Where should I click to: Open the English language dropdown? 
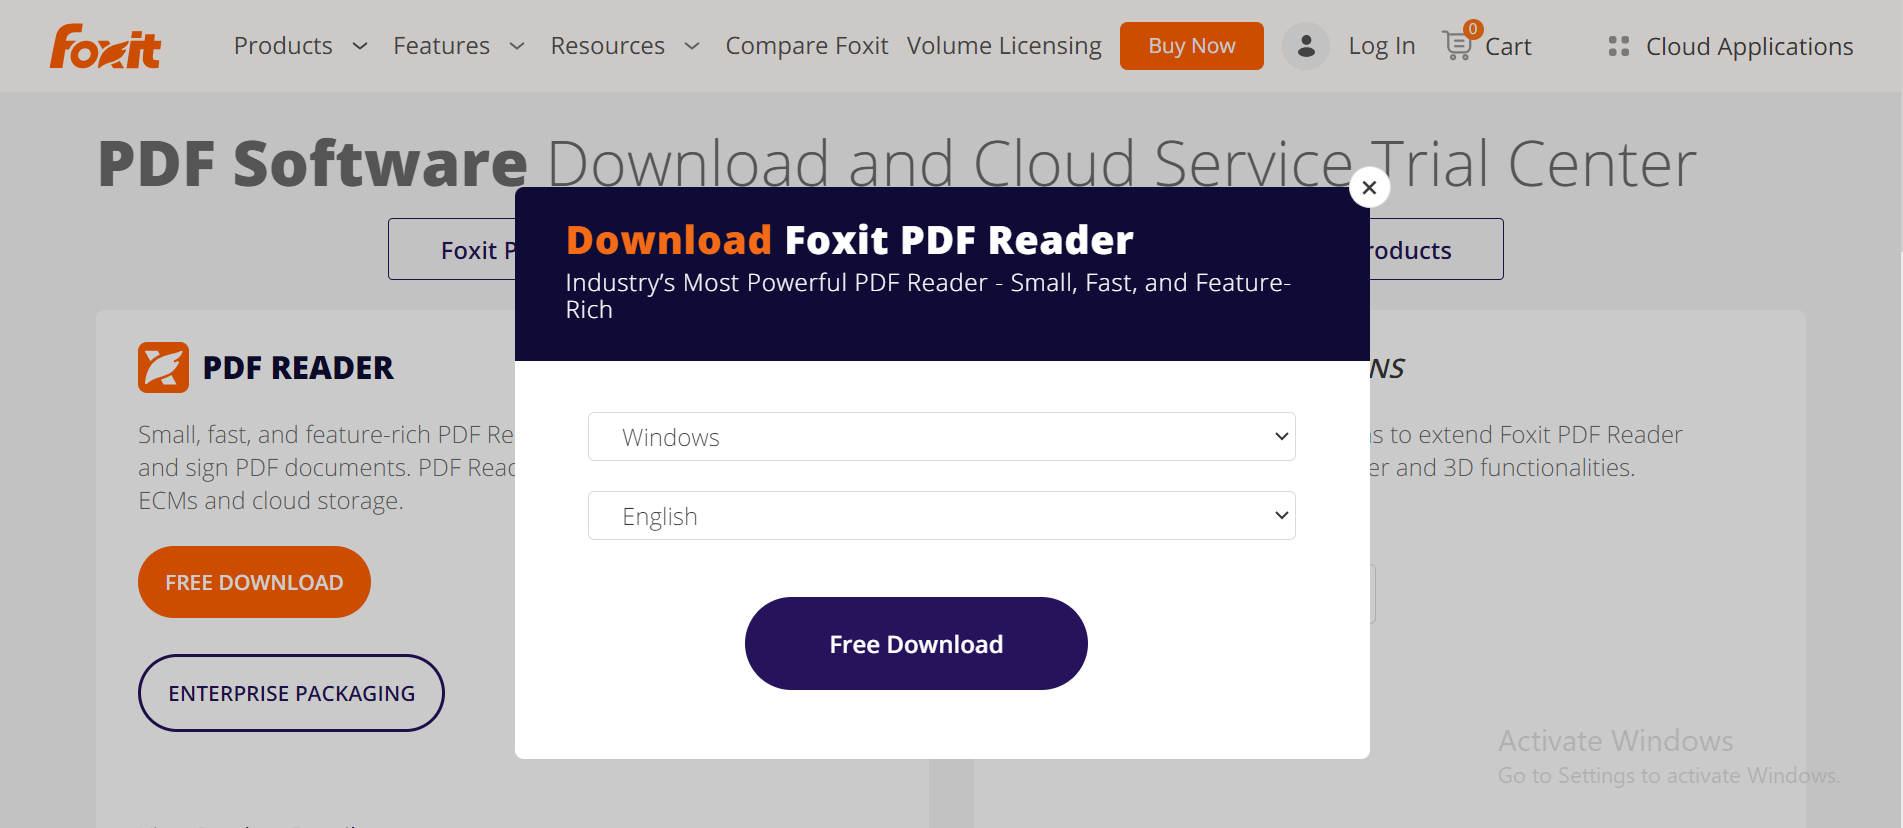tap(941, 515)
